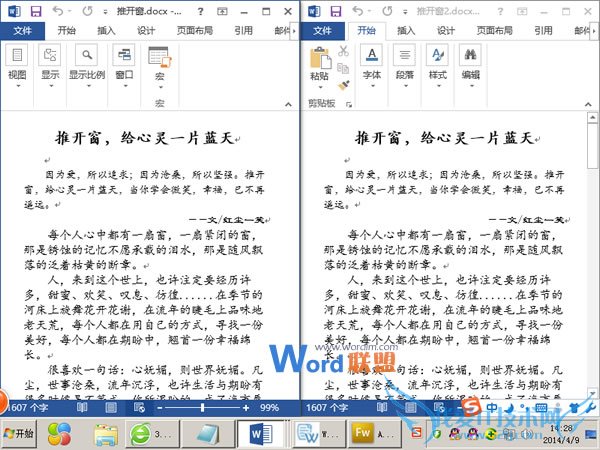Viewport: 600px width, 450px height.
Task: Click the right window's vertical scrollbar thumb
Action: (x=592, y=147)
